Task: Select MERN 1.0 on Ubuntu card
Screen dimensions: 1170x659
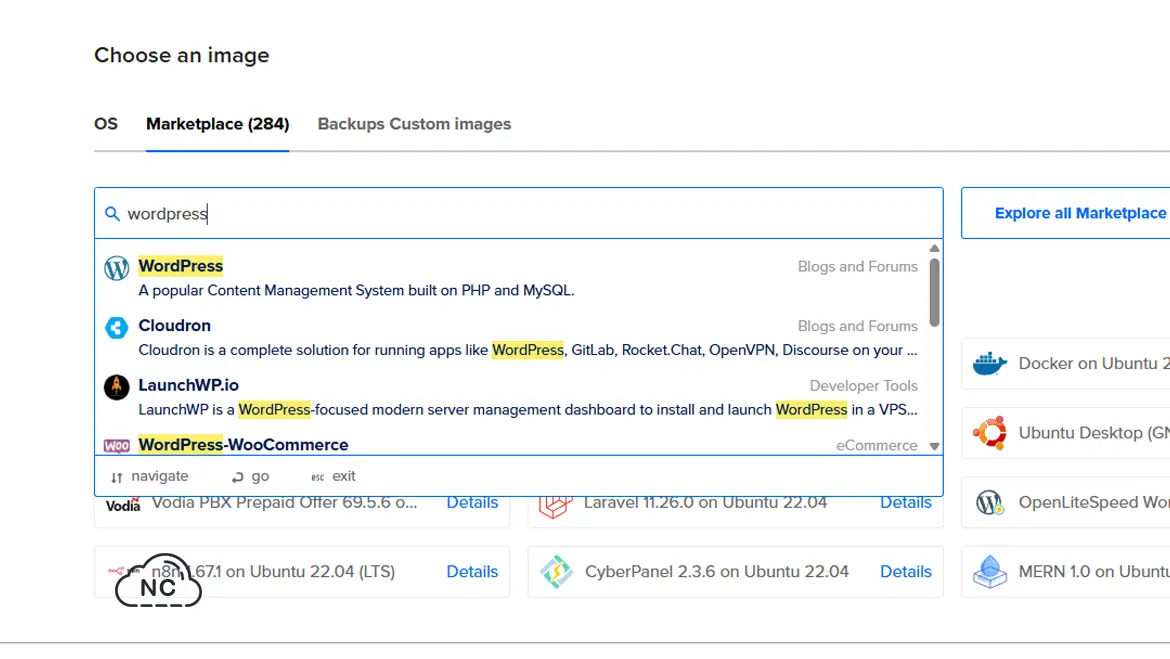Action: coord(1066,572)
